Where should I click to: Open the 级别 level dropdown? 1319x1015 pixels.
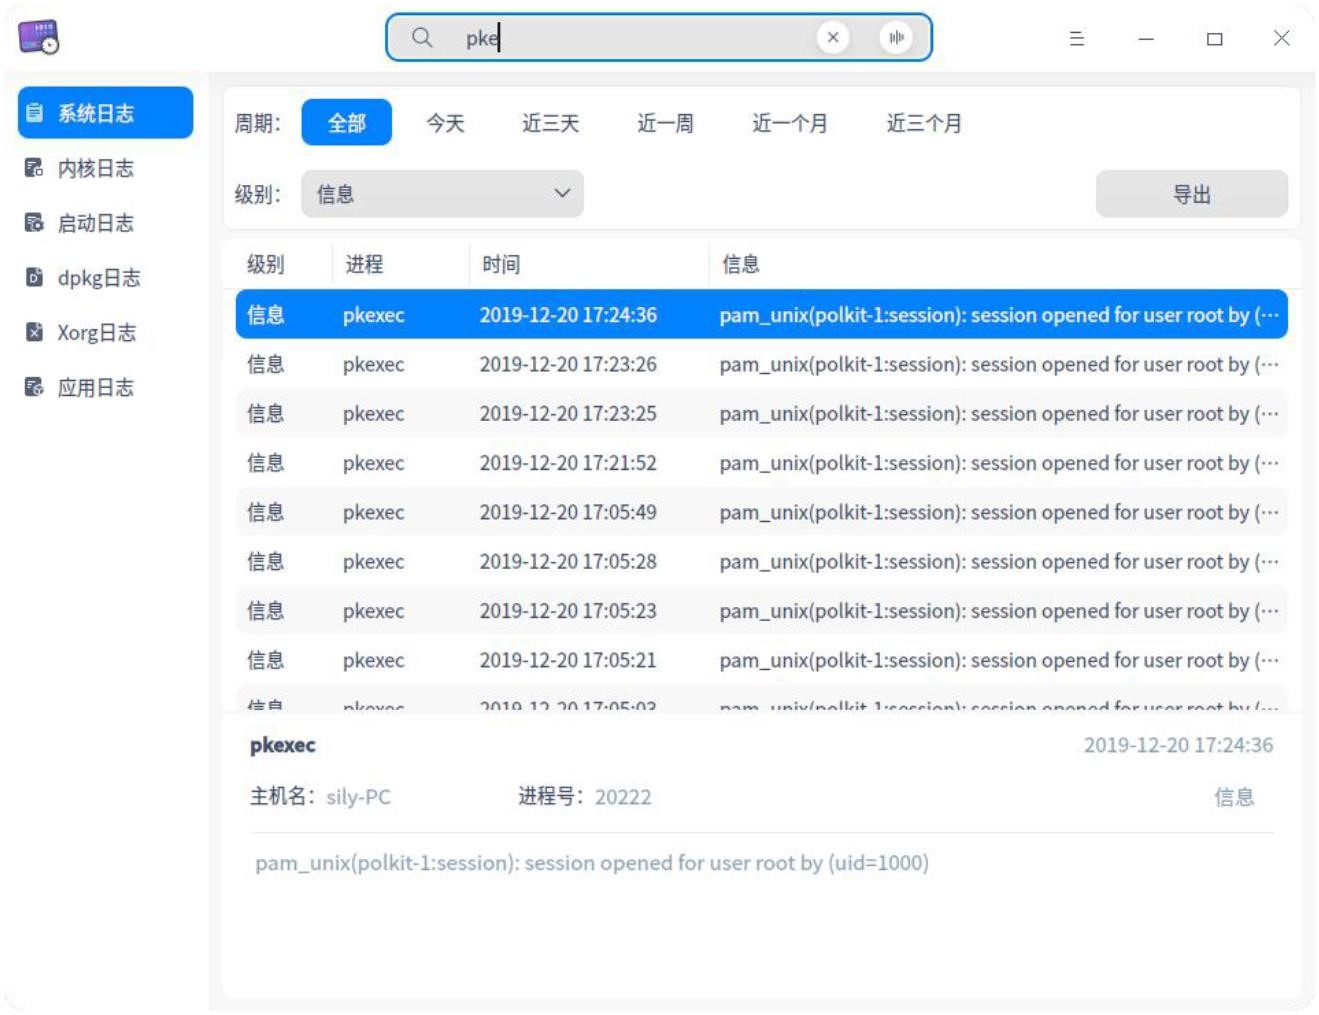click(442, 194)
